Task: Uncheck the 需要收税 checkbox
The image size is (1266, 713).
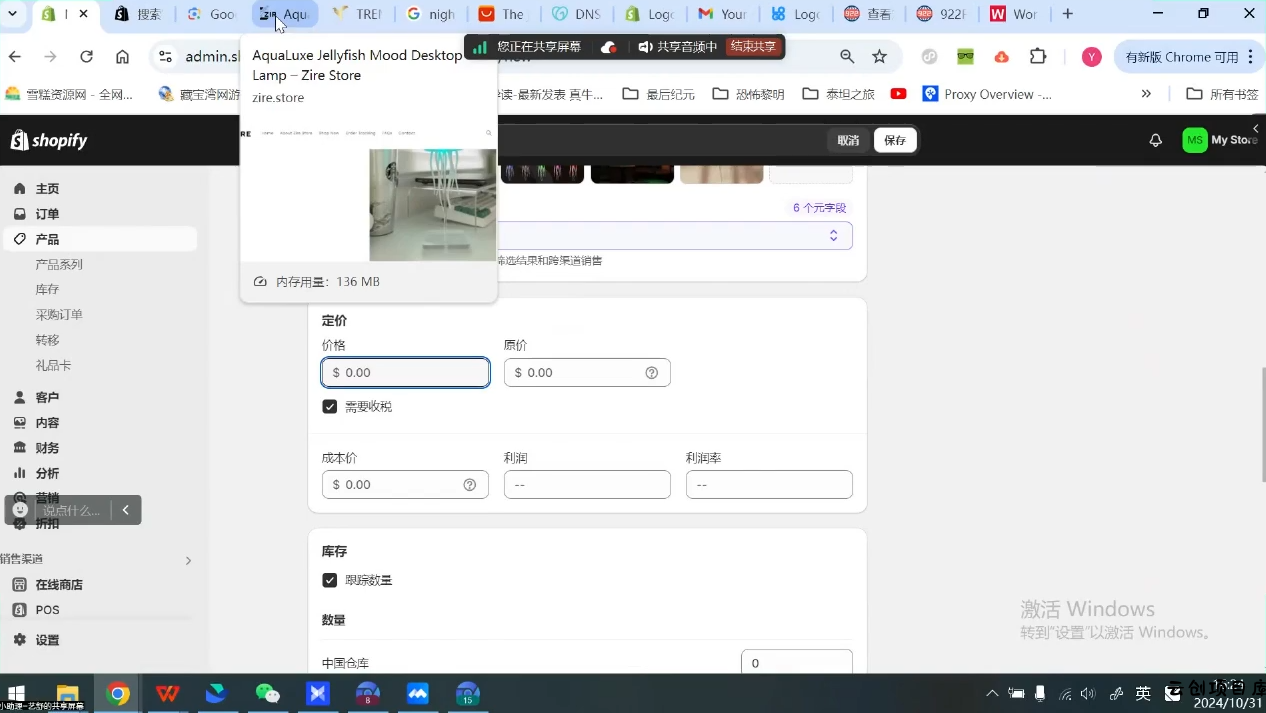Action: click(x=330, y=407)
